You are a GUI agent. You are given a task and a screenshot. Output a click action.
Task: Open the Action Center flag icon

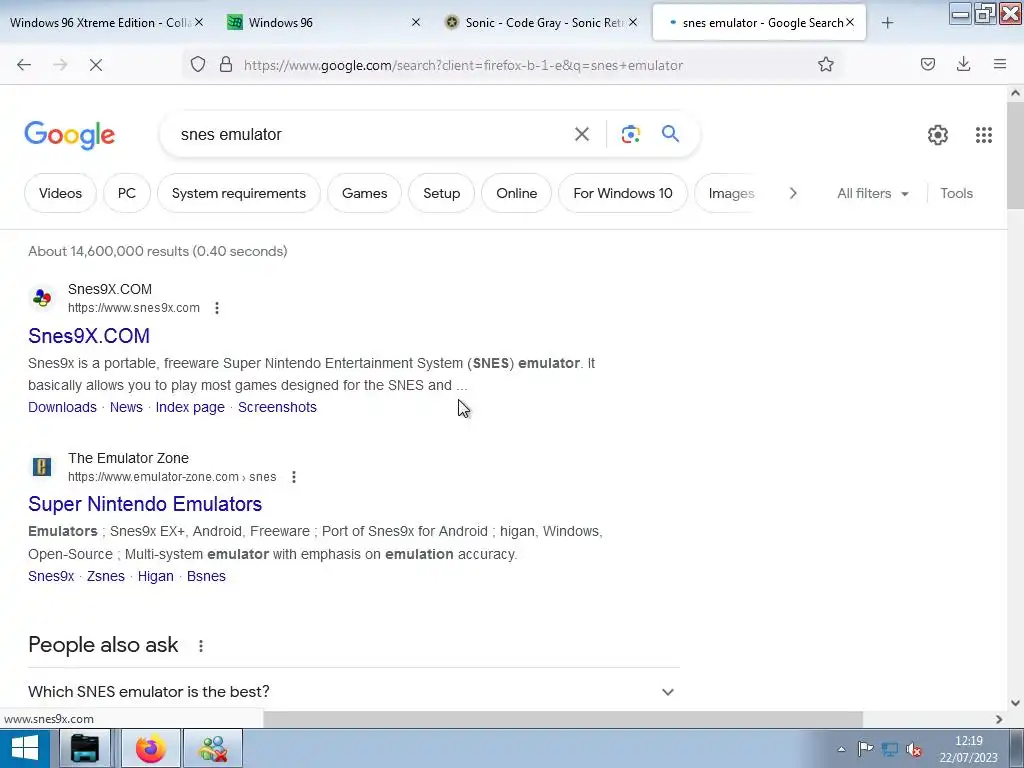(865, 749)
